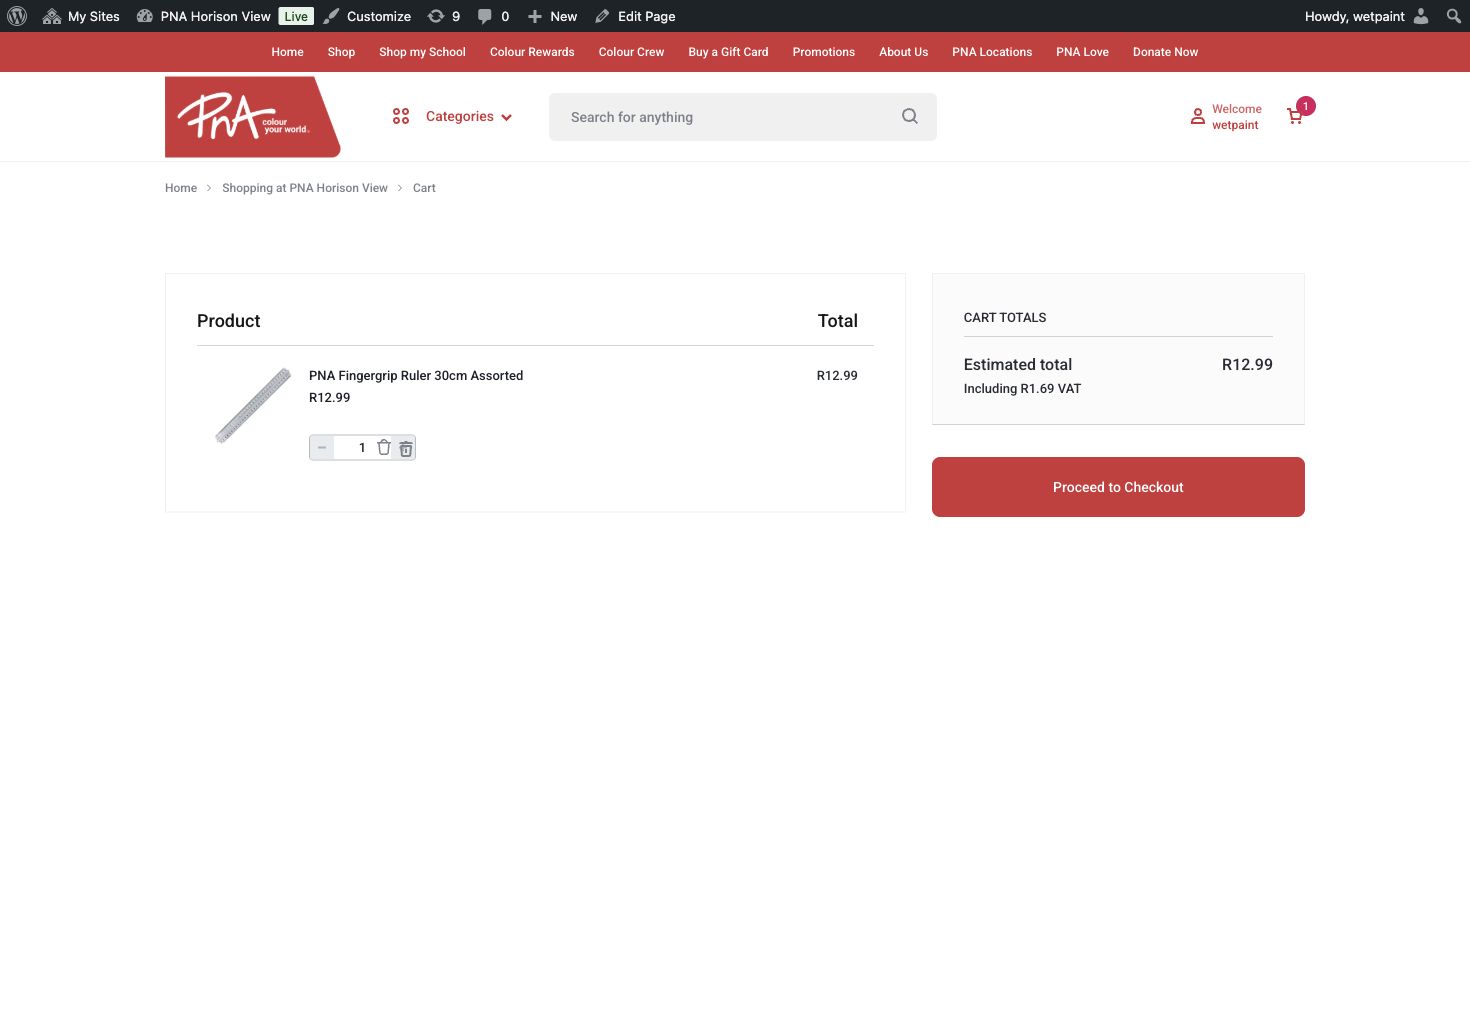This screenshot has width=1470, height=1024.
Task: Open the ruler product thumbnail
Action: click(x=253, y=405)
